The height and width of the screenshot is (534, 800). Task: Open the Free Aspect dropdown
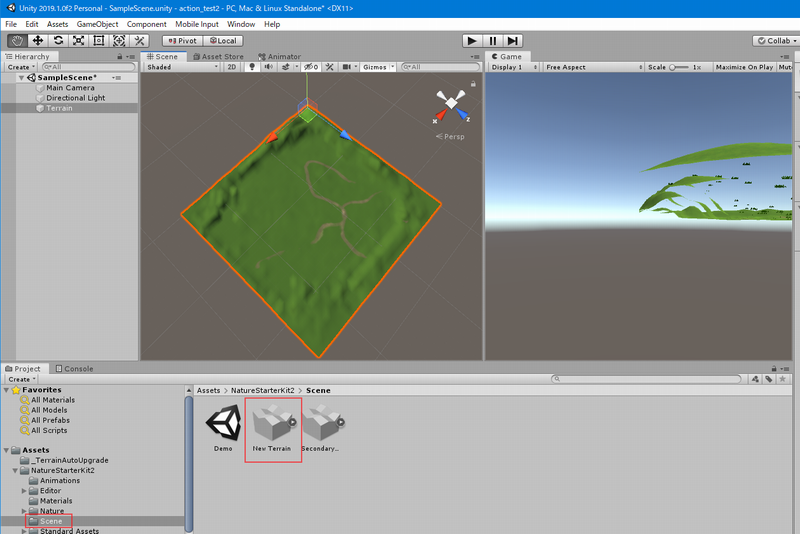coord(593,67)
